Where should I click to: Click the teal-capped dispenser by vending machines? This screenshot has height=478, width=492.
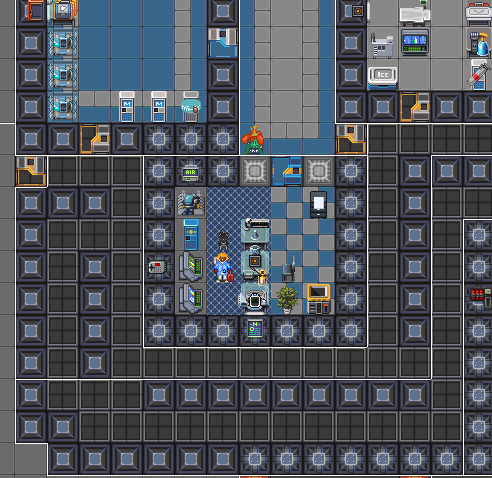[x=191, y=106]
